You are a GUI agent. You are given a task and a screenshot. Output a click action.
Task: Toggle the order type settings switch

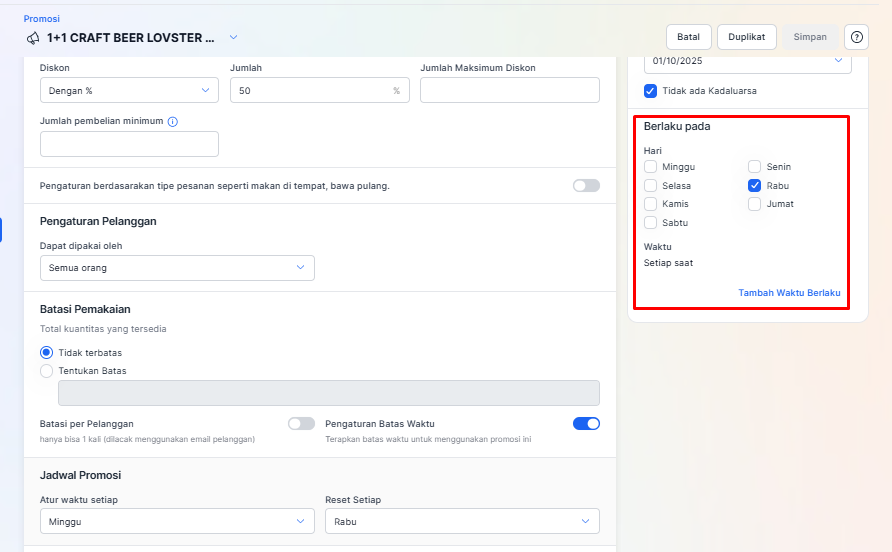[x=586, y=186]
